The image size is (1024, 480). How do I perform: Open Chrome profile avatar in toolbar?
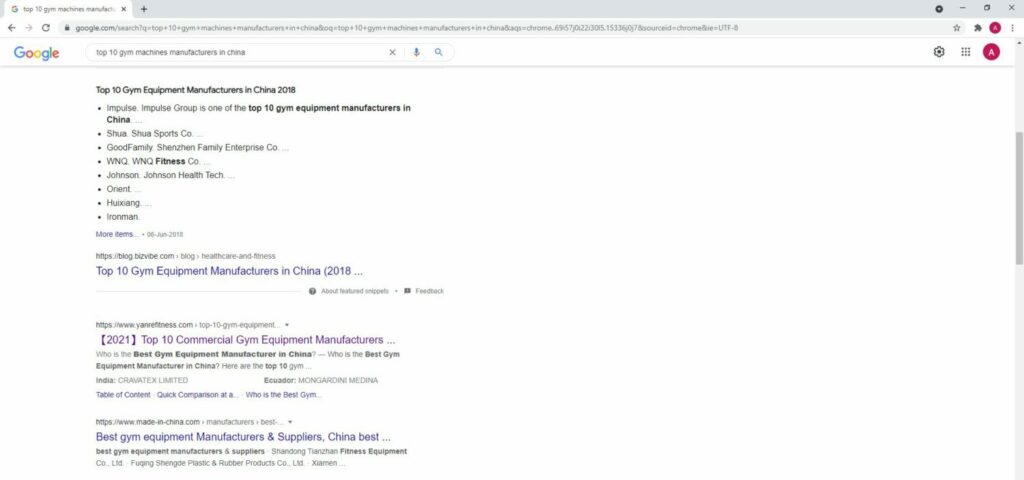tap(995, 28)
